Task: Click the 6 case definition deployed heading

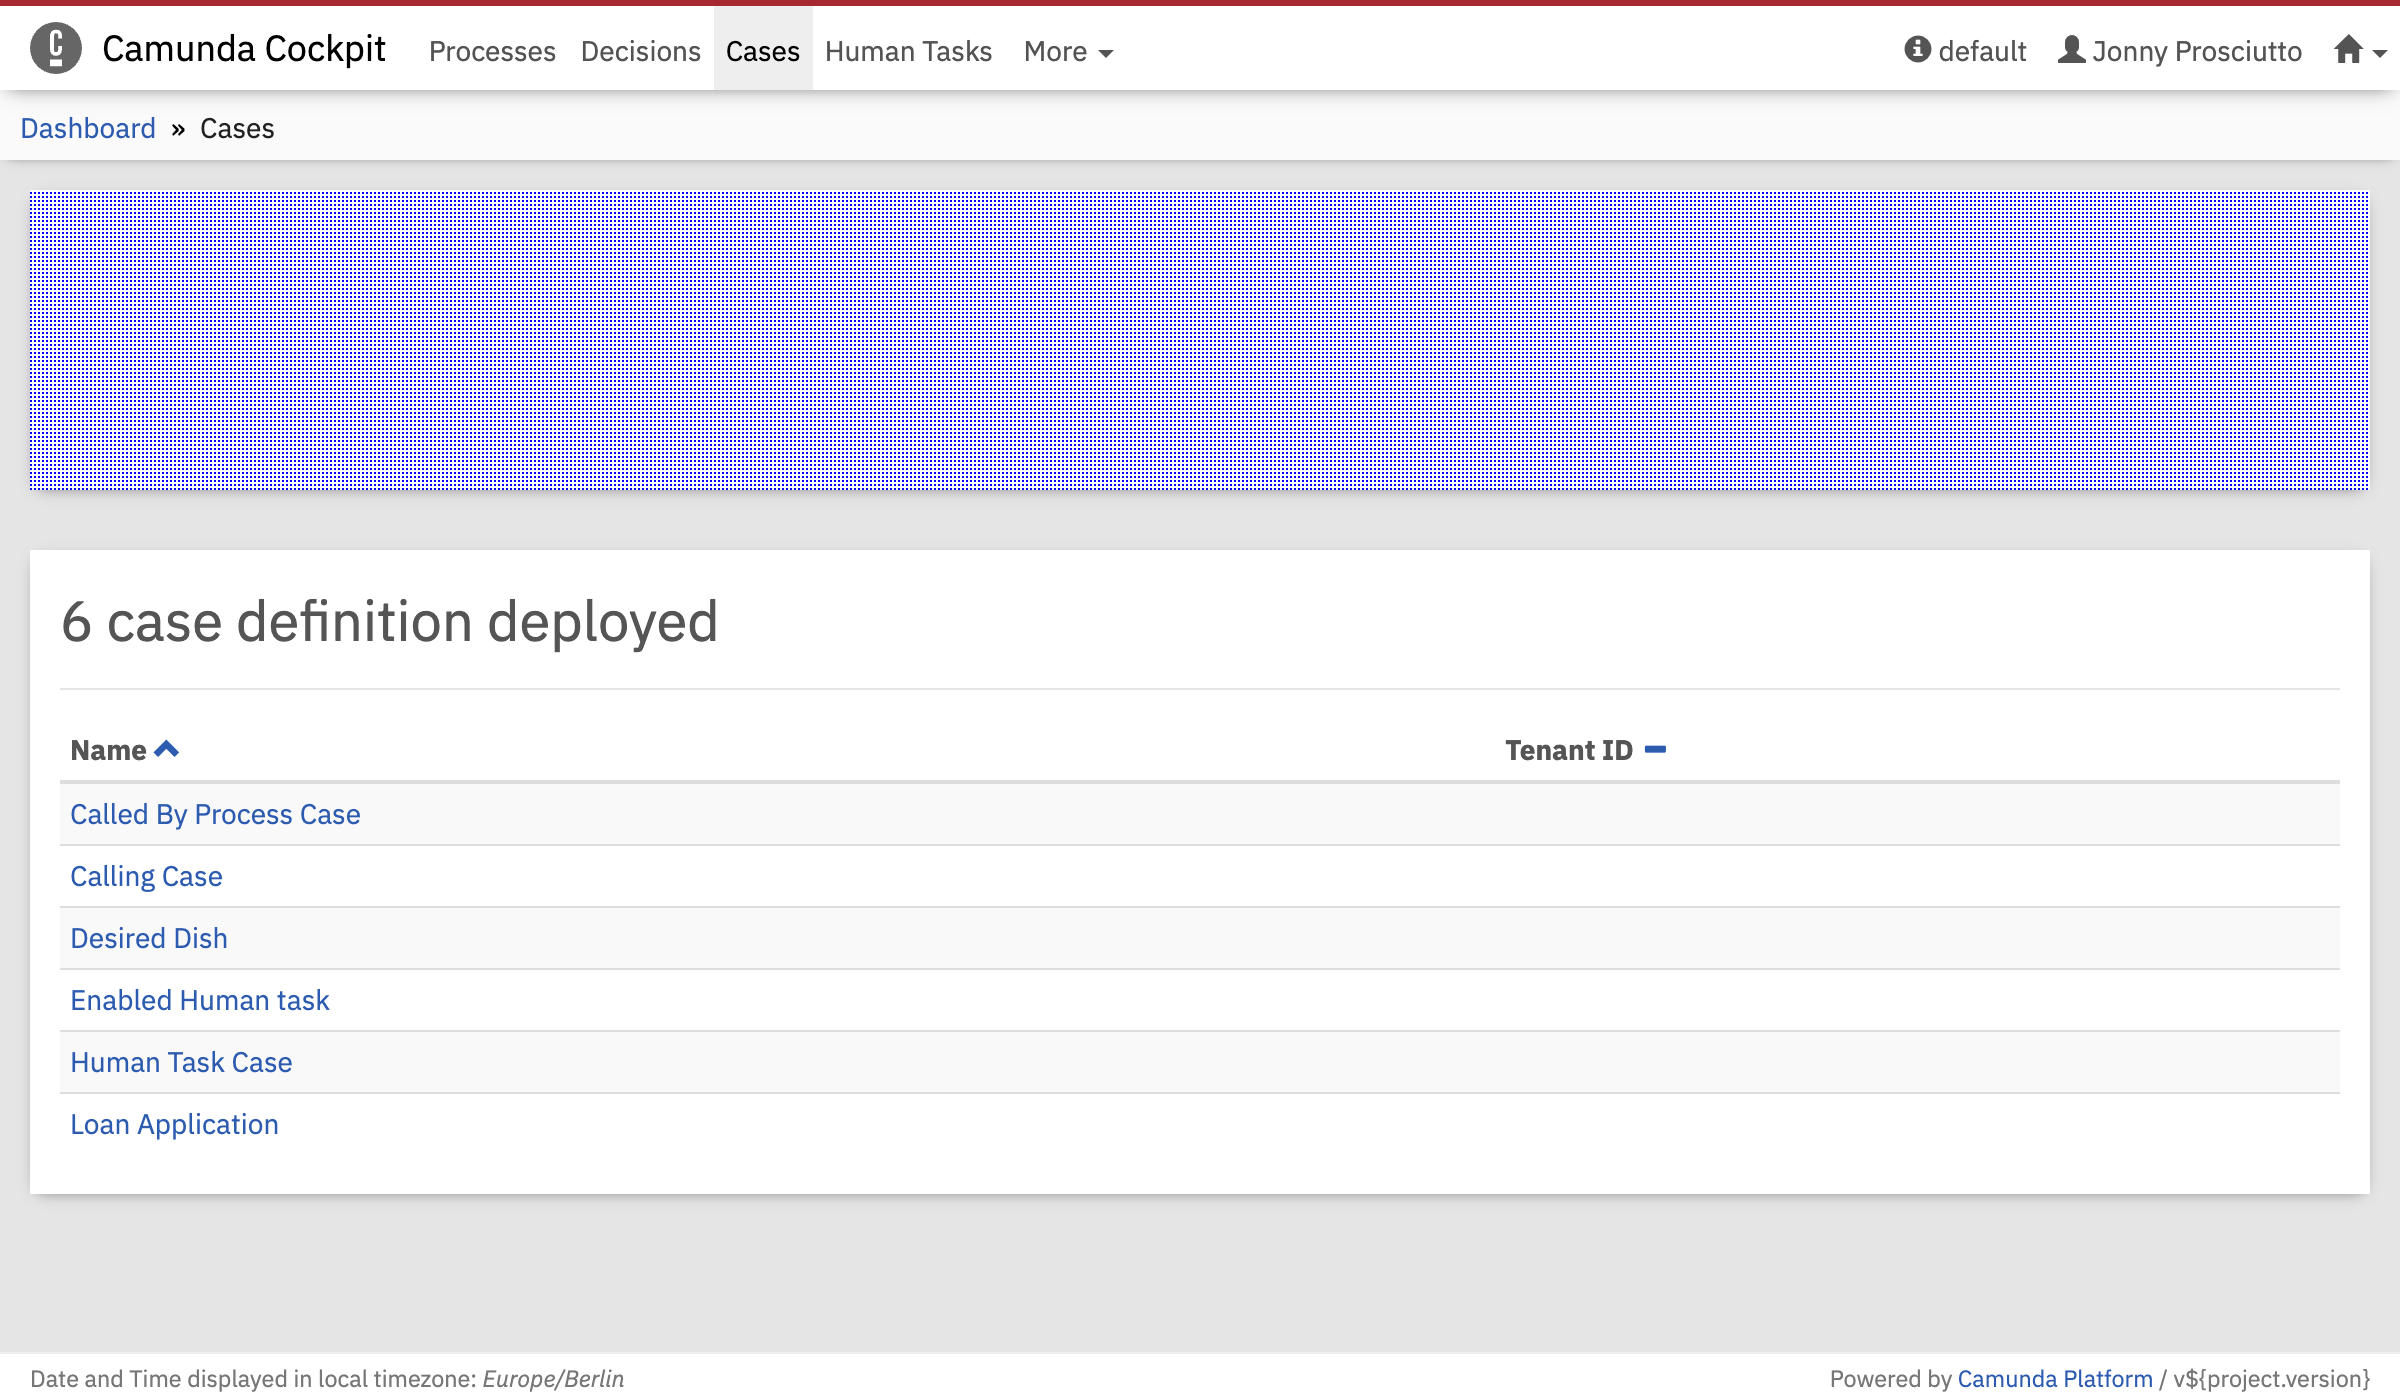Action: pyautogui.click(x=390, y=621)
